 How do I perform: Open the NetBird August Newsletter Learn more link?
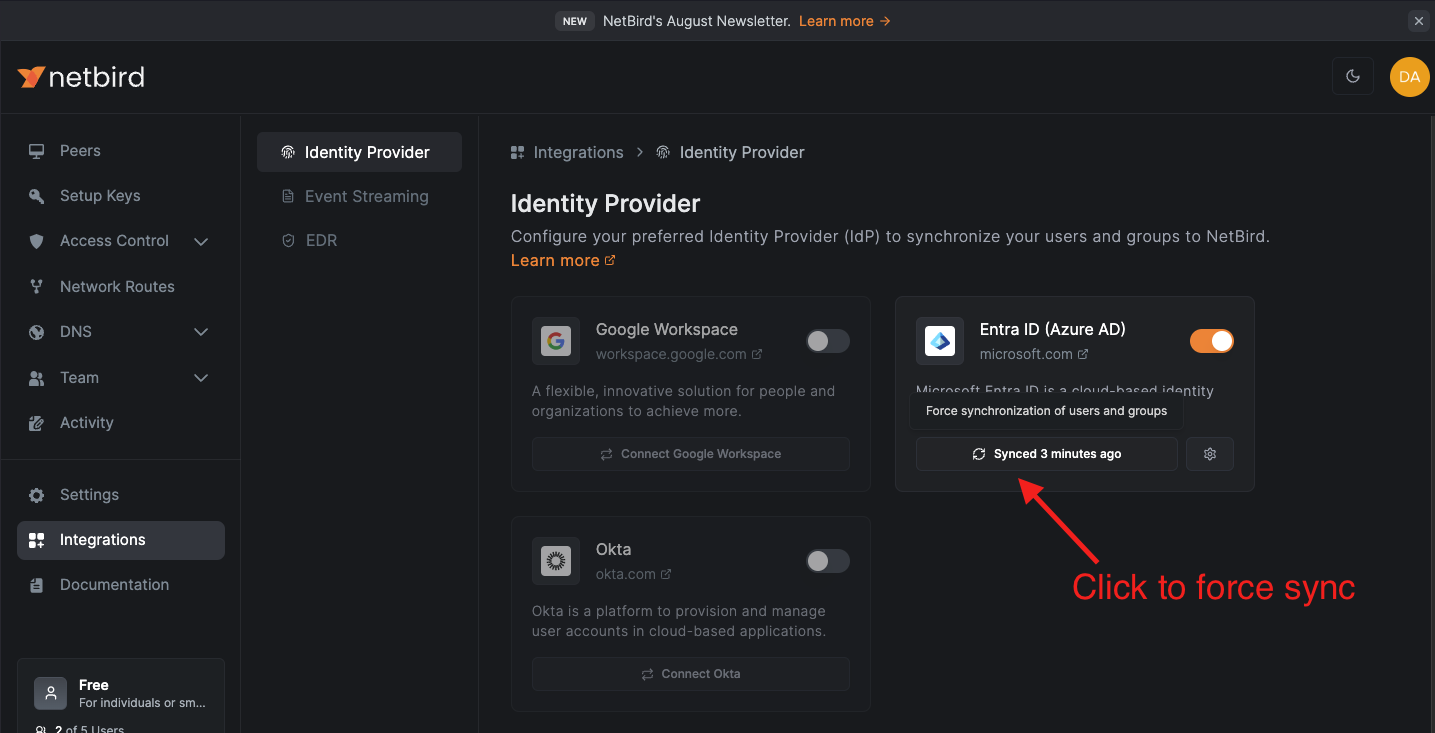pos(837,20)
